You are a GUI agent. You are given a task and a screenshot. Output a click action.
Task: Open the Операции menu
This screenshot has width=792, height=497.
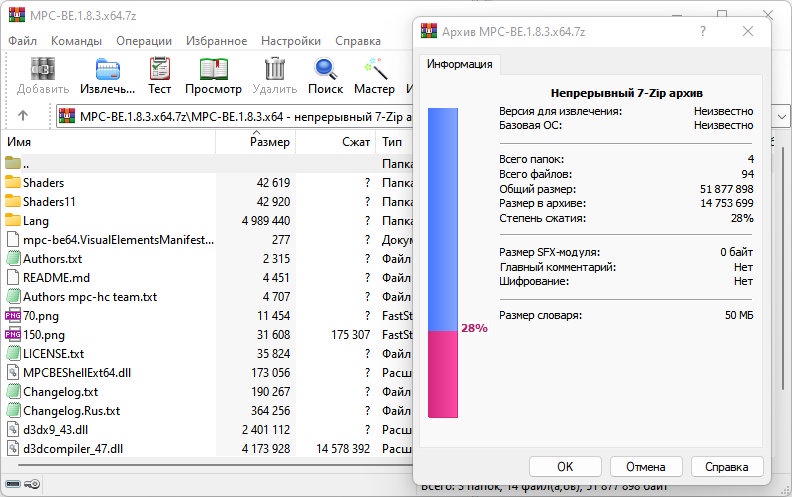tap(144, 41)
